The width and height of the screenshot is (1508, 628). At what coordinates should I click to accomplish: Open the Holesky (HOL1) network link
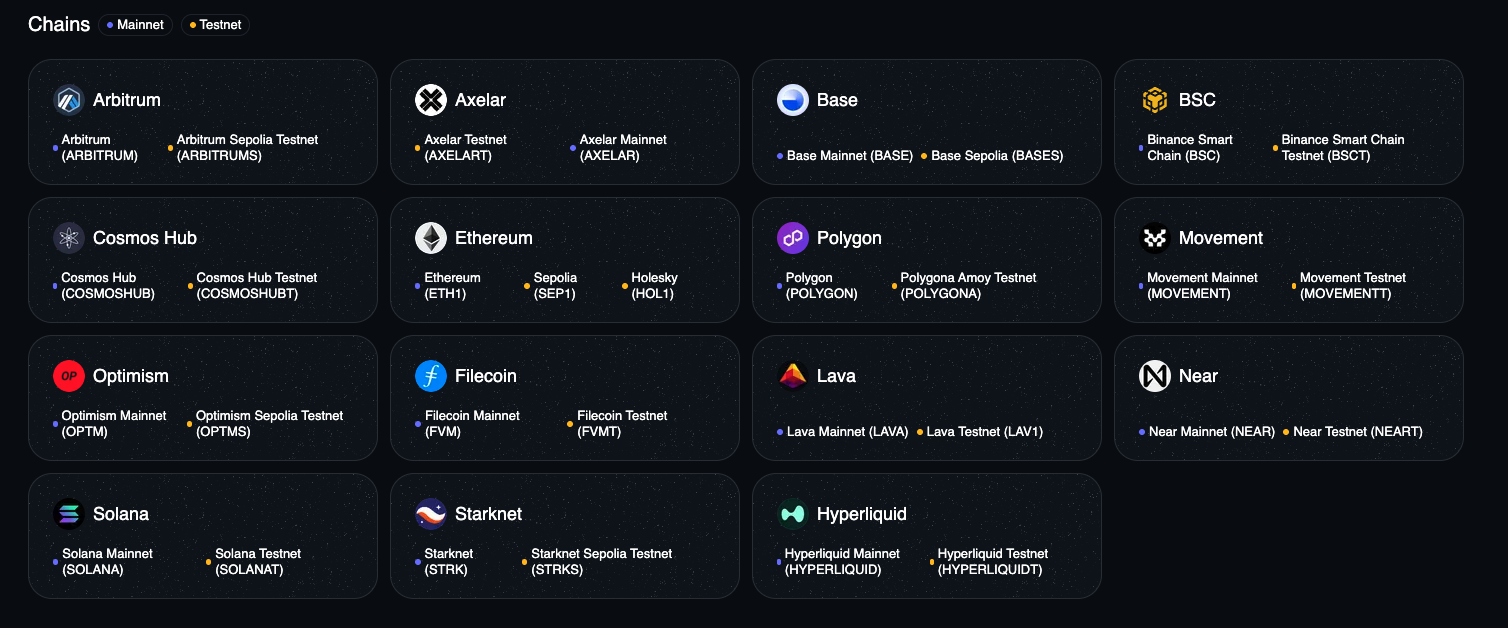click(654, 286)
